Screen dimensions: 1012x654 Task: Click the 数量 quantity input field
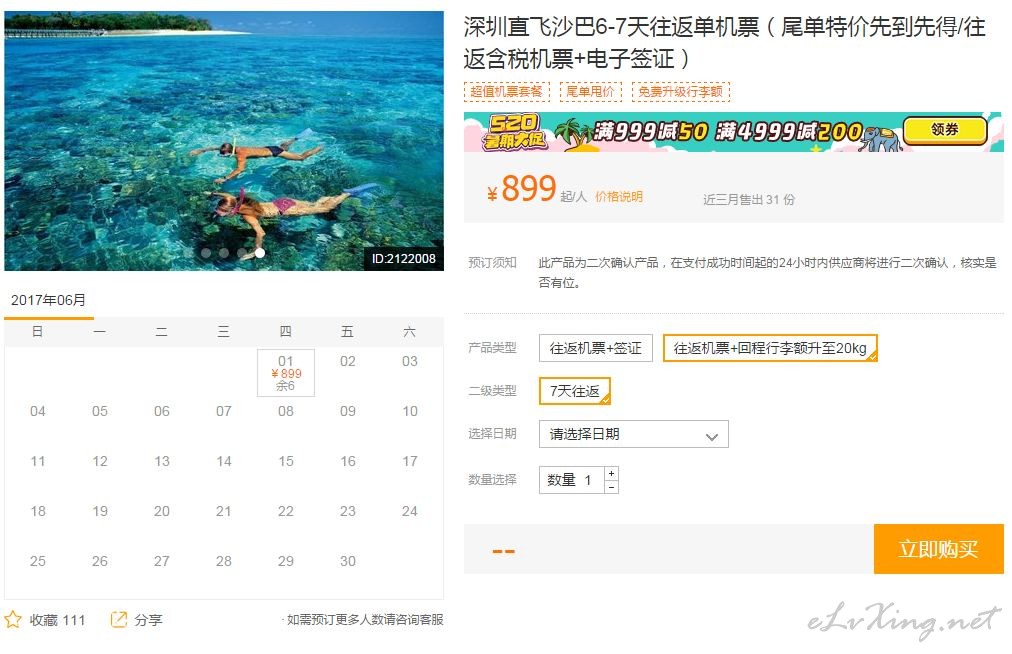[572, 480]
